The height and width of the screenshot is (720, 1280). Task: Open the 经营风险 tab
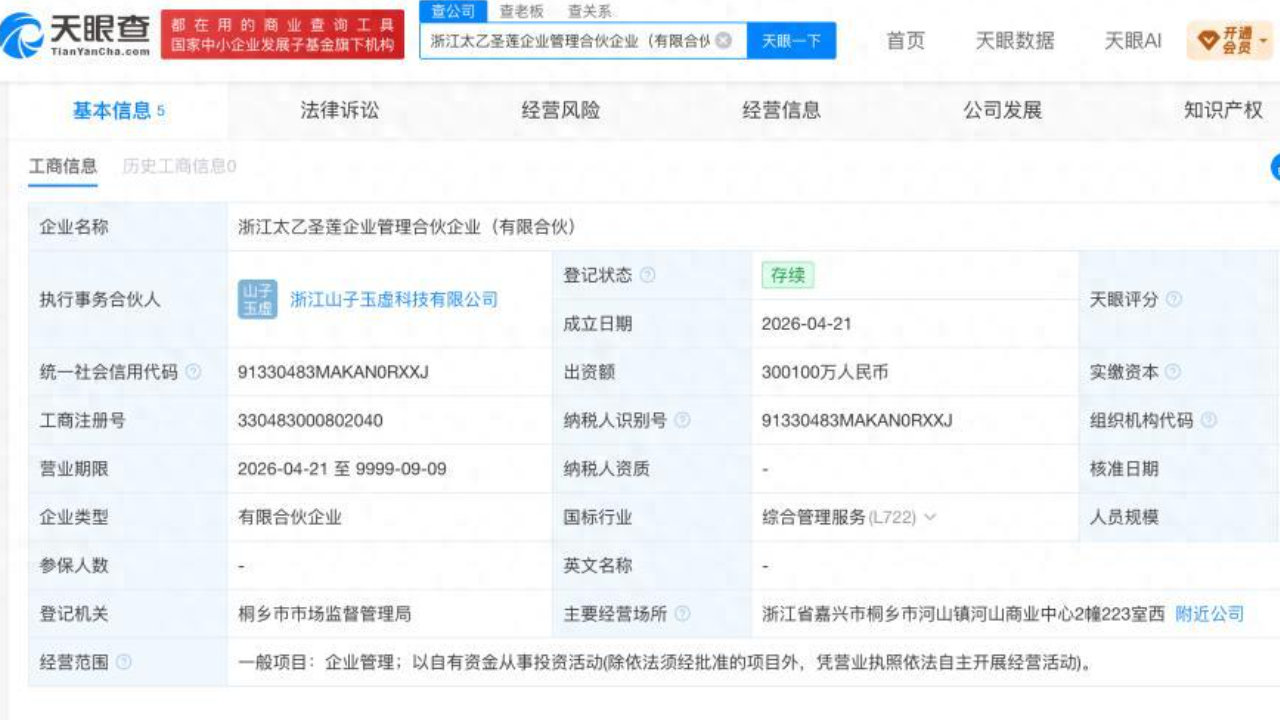(561, 110)
